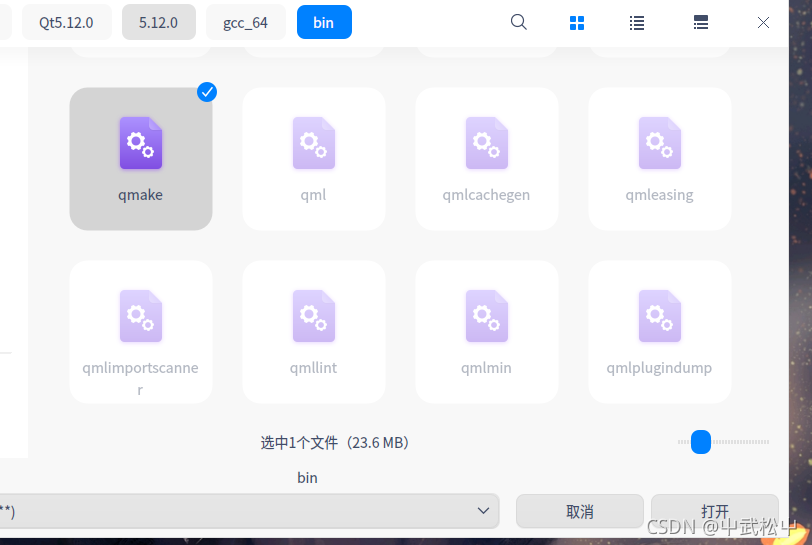Click the qmake file name label
The height and width of the screenshot is (545, 812).
tap(140, 195)
